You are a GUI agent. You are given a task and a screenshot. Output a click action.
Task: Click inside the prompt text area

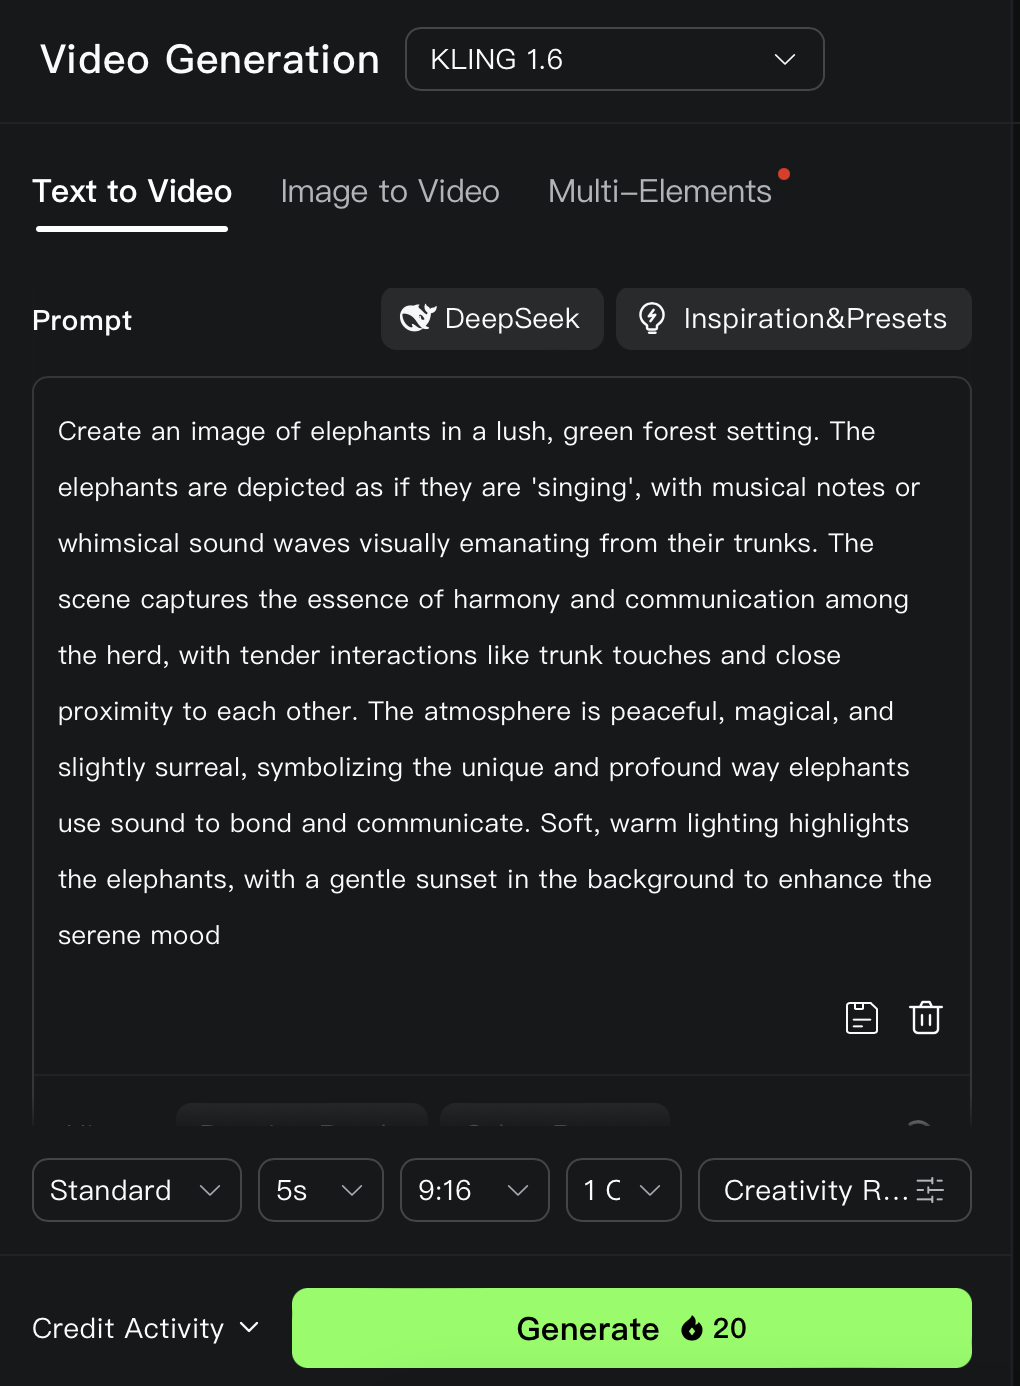tap(502, 683)
